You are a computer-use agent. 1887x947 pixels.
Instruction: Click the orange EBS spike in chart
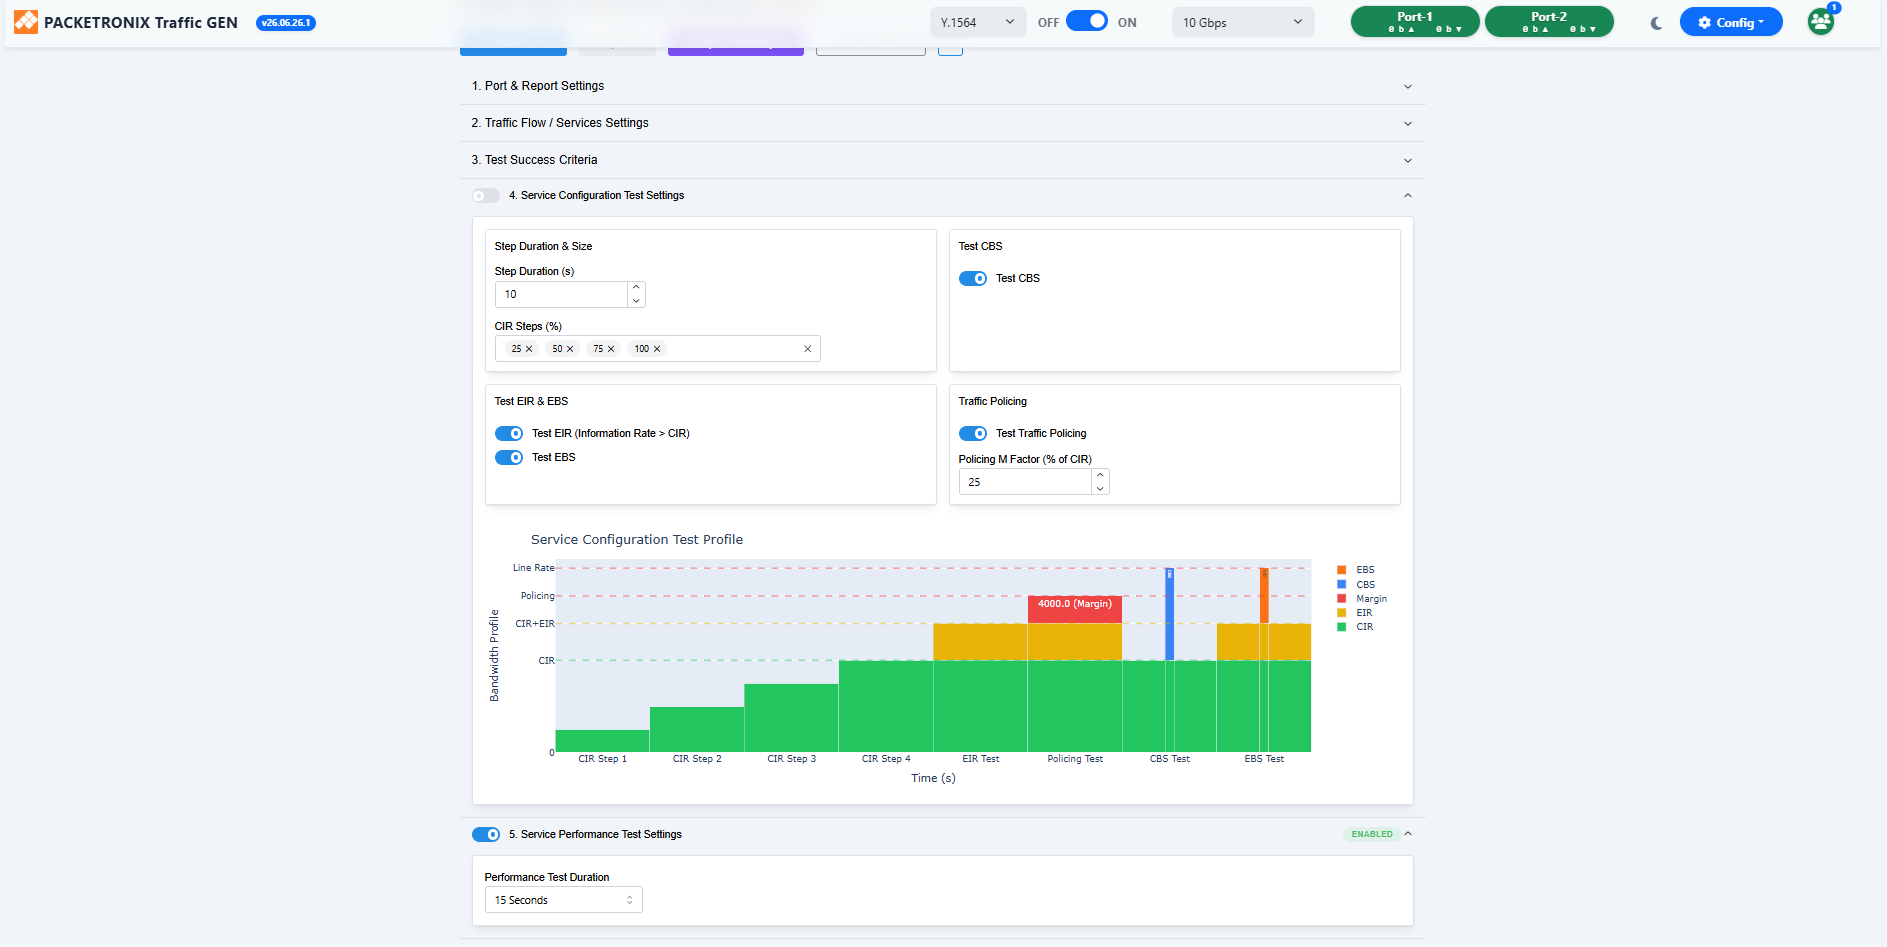pyautogui.click(x=1264, y=596)
